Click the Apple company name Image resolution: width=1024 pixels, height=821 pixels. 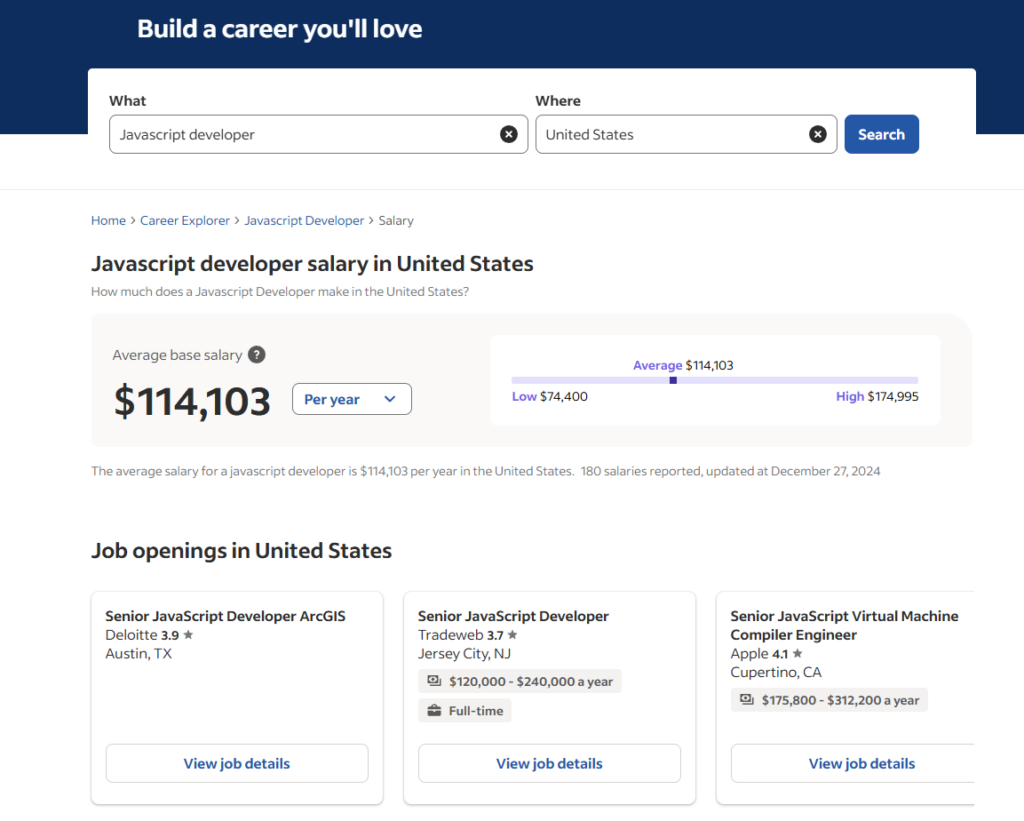(x=749, y=654)
